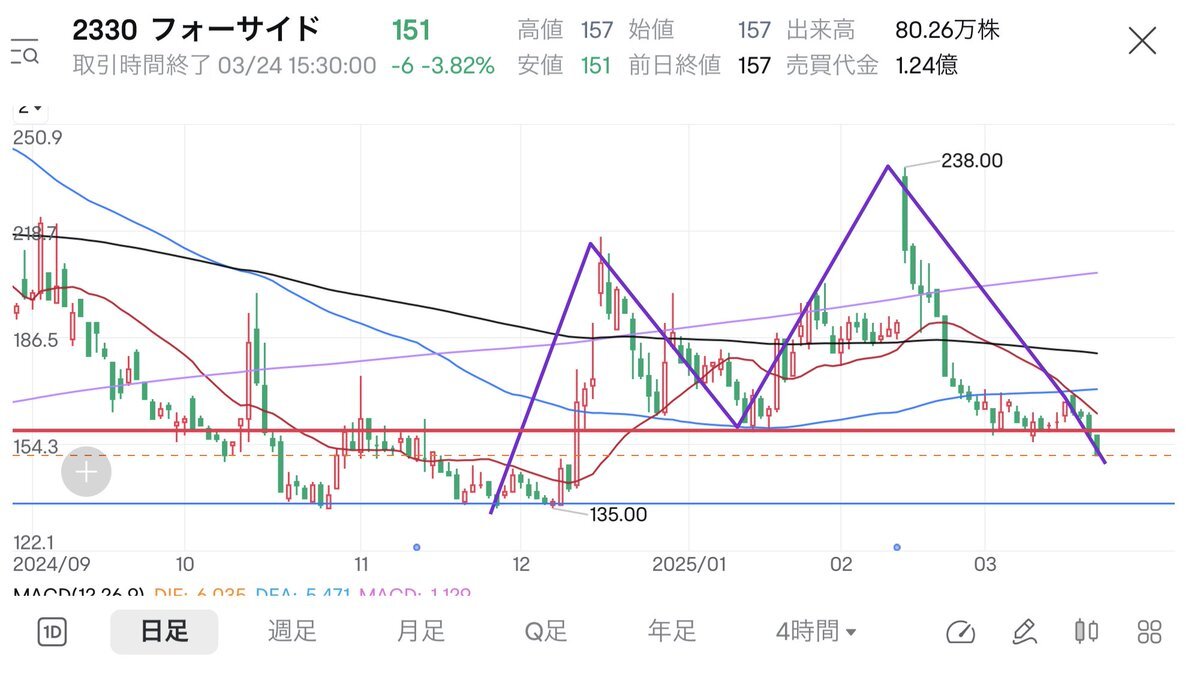Viewport: 1200px width, 675px height.
Task: Switch to the 日足 daily tab
Action: (x=164, y=632)
